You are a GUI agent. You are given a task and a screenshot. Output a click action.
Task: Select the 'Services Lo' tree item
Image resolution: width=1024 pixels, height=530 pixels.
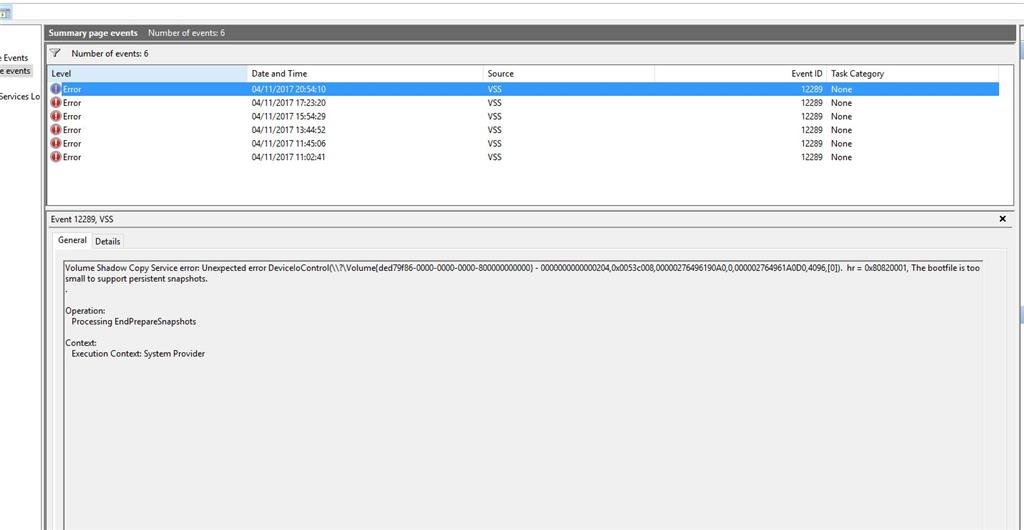click(20, 97)
